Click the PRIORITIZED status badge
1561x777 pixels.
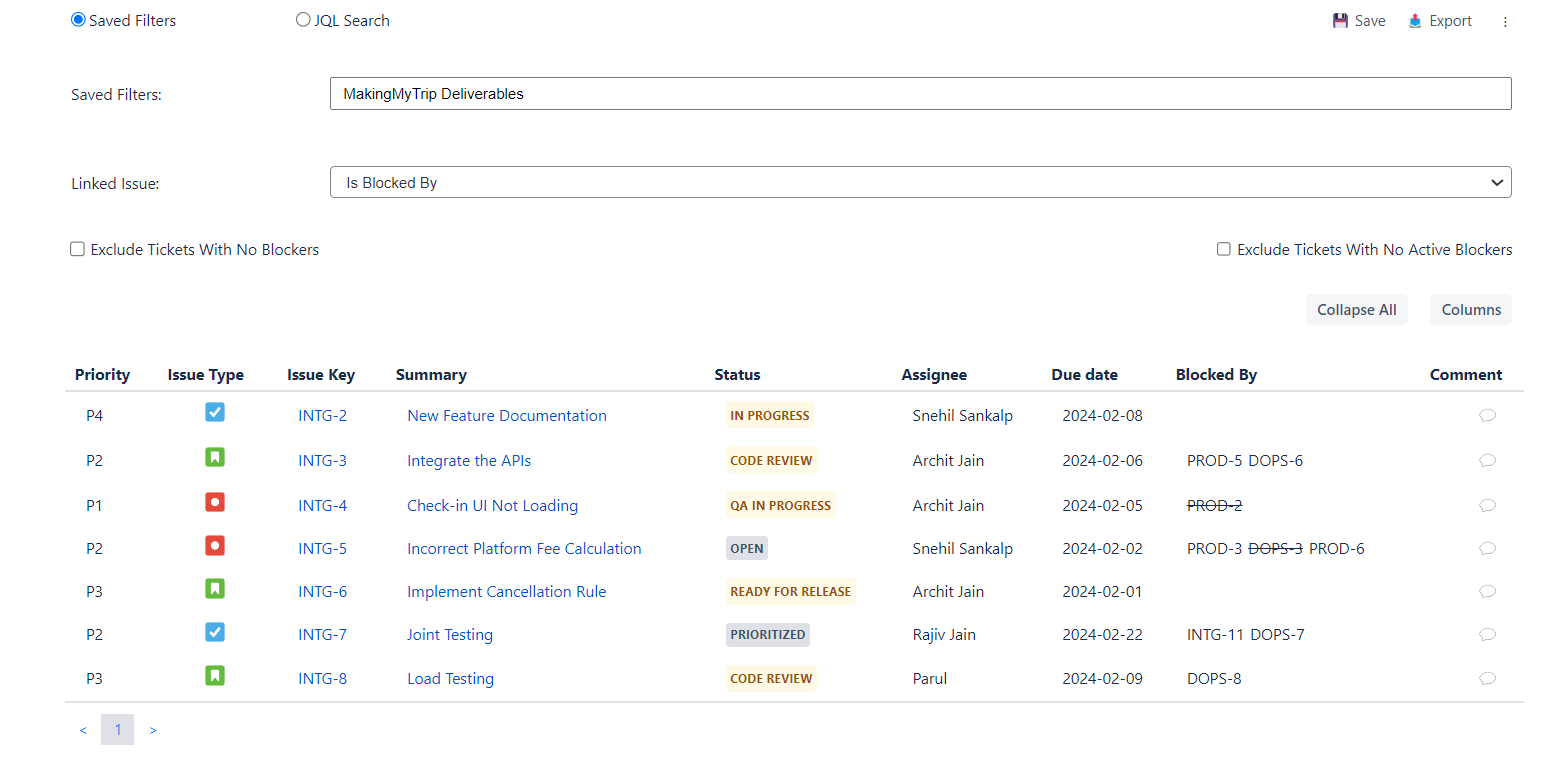point(767,635)
